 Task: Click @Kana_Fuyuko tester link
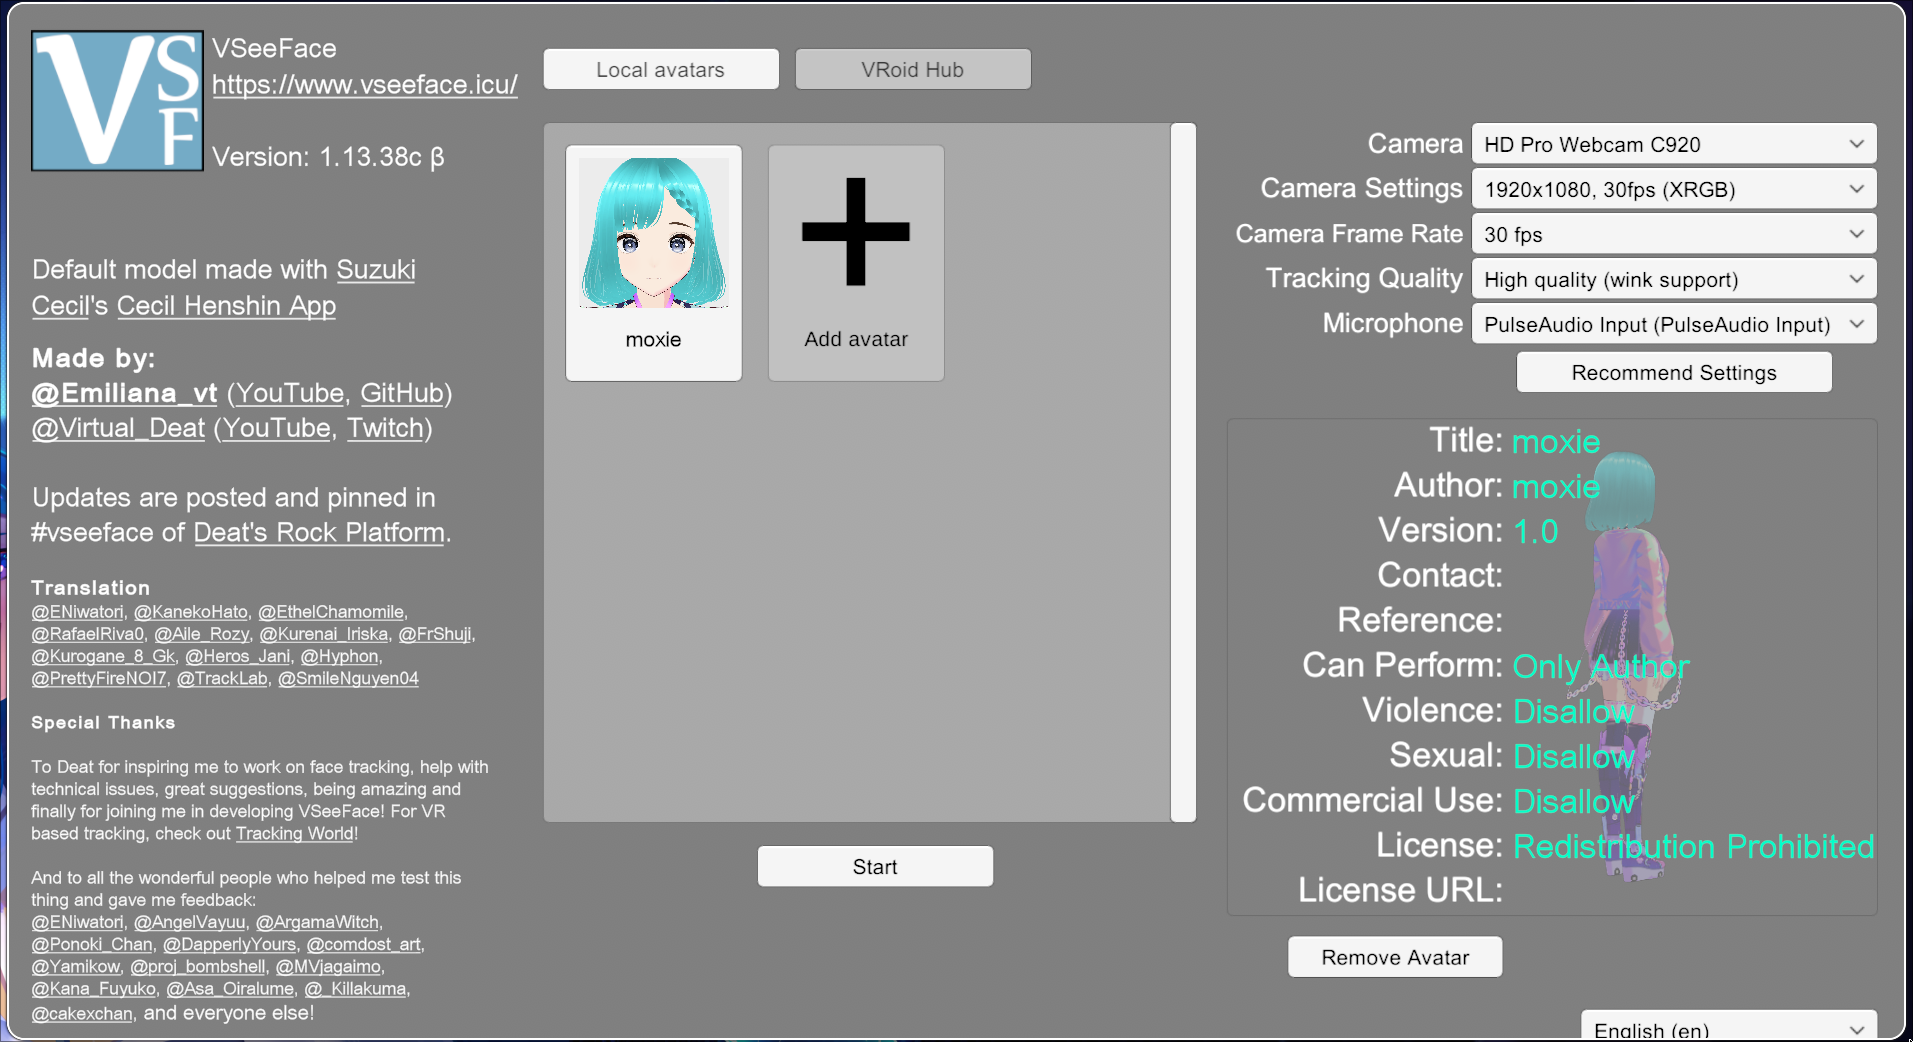coord(94,988)
